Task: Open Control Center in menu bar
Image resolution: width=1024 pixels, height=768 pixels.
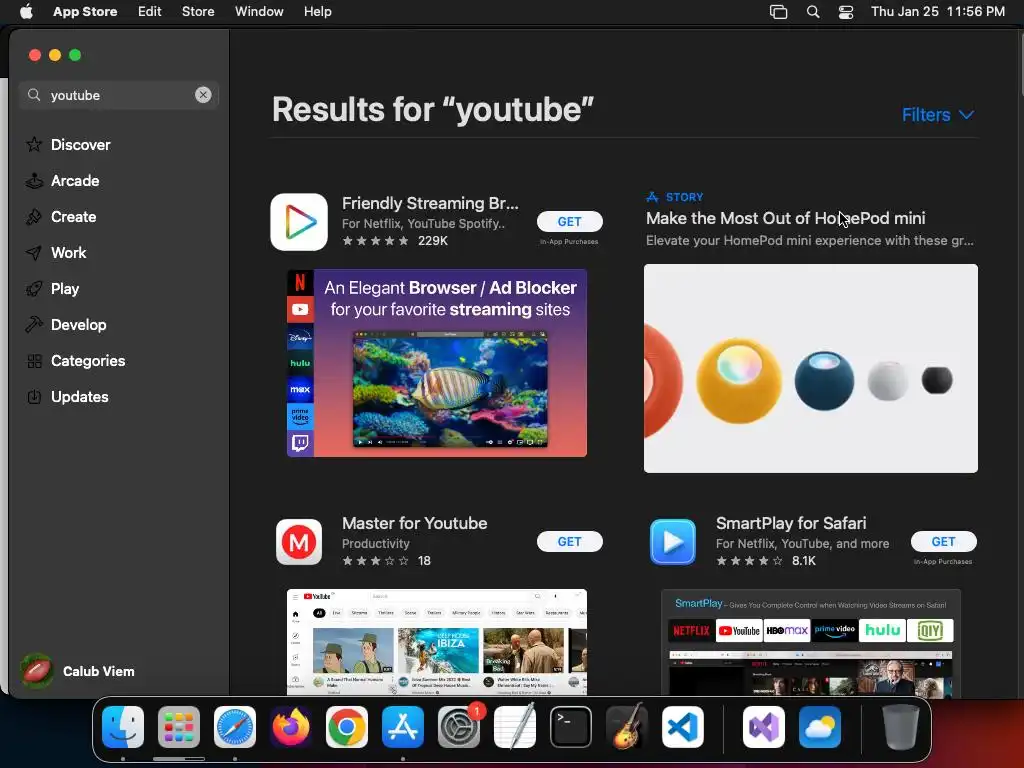Action: pyautogui.click(x=846, y=12)
